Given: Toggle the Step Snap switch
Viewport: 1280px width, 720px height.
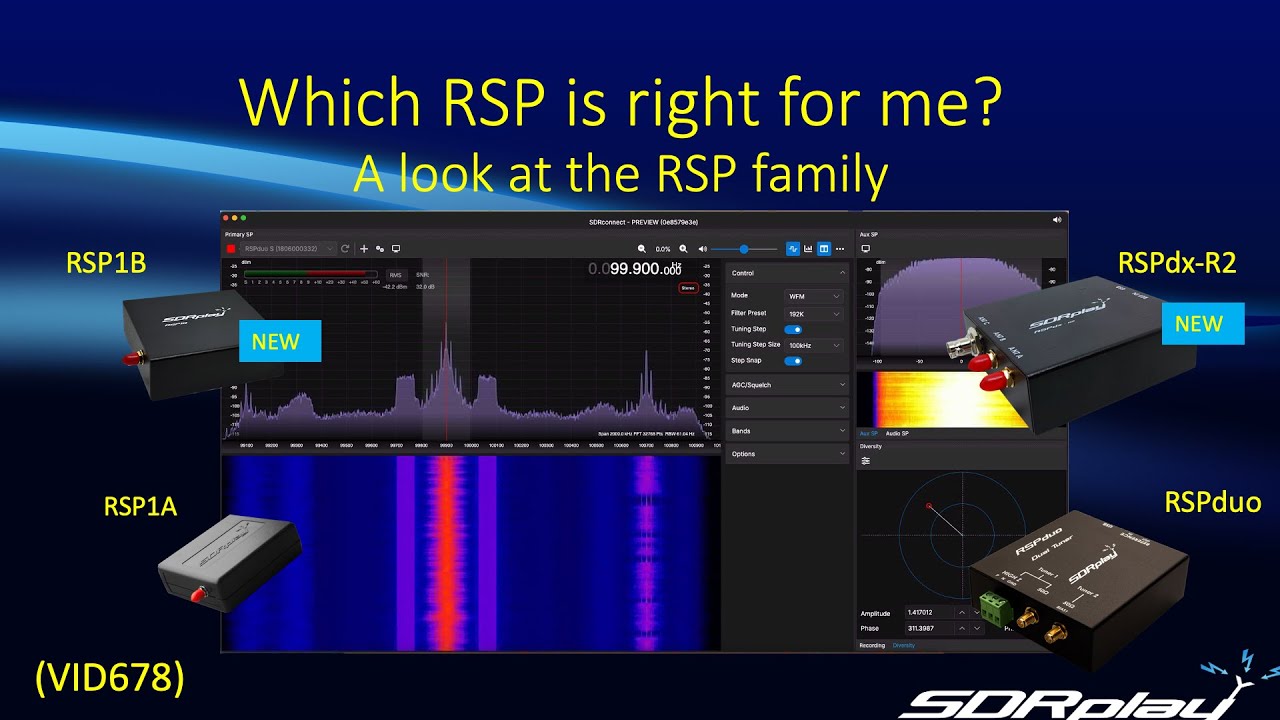Looking at the screenshot, I should [x=794, y=360].
